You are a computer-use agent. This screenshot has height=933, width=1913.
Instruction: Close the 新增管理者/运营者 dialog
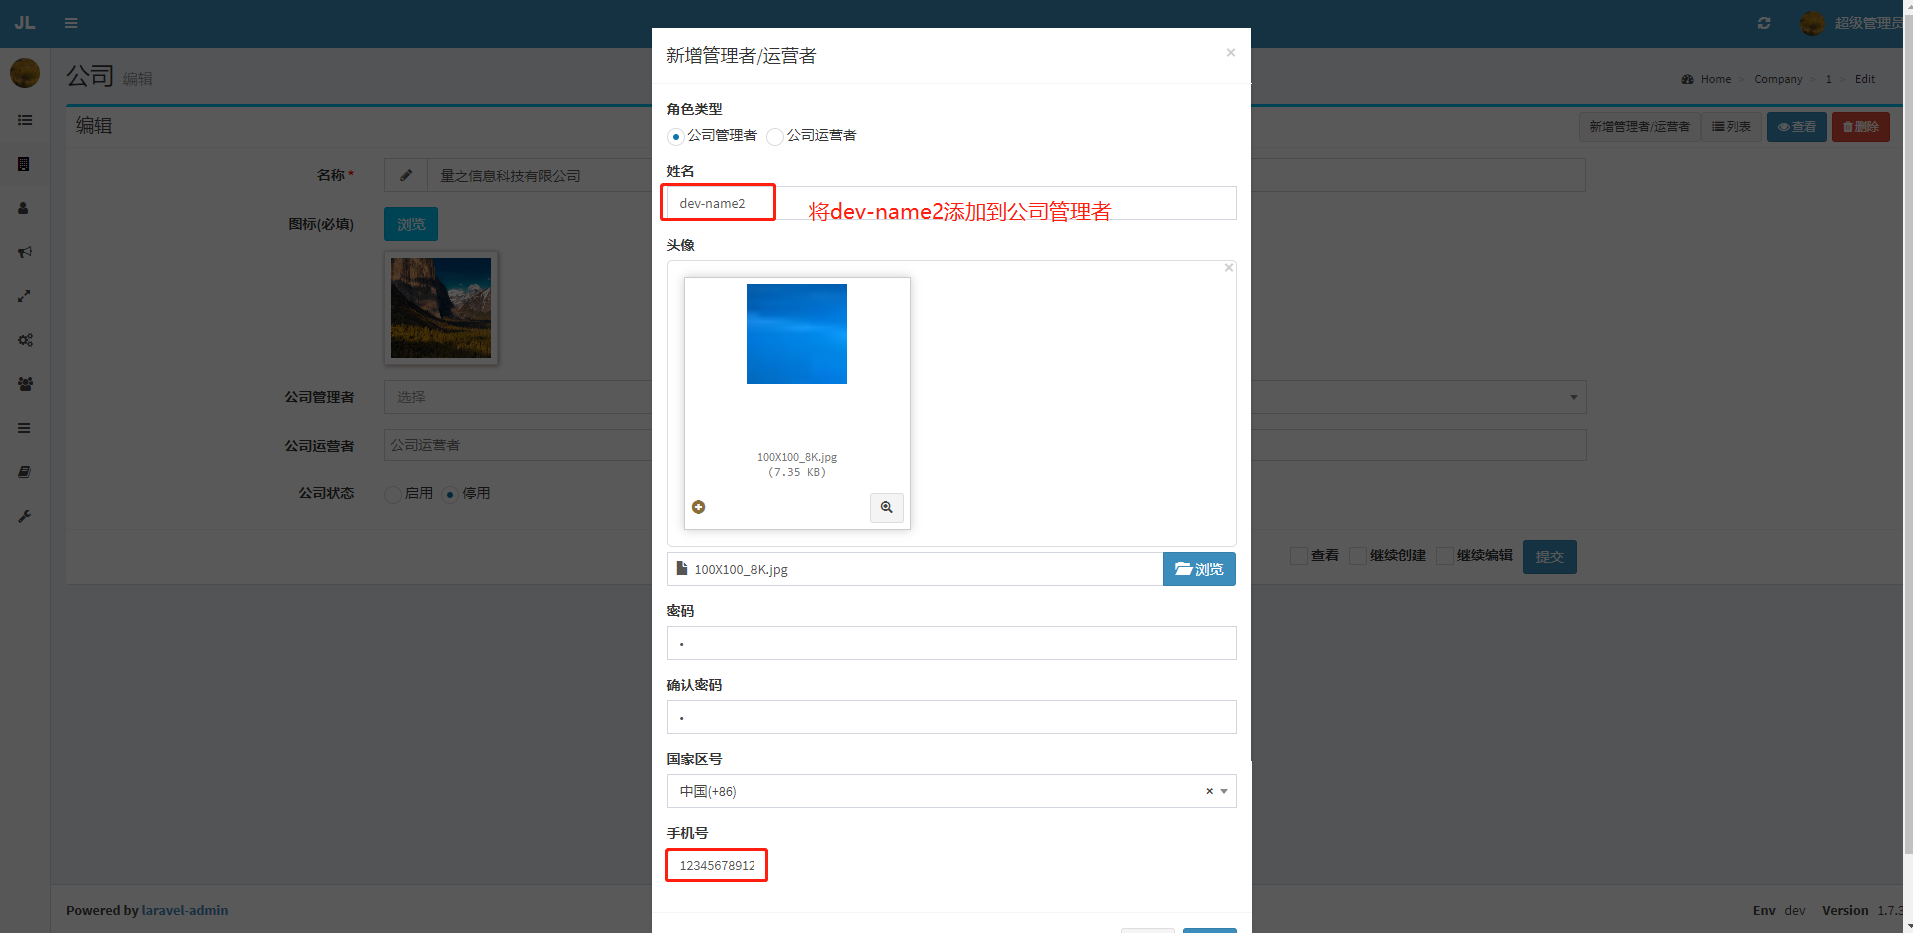tap(1231, 52)
